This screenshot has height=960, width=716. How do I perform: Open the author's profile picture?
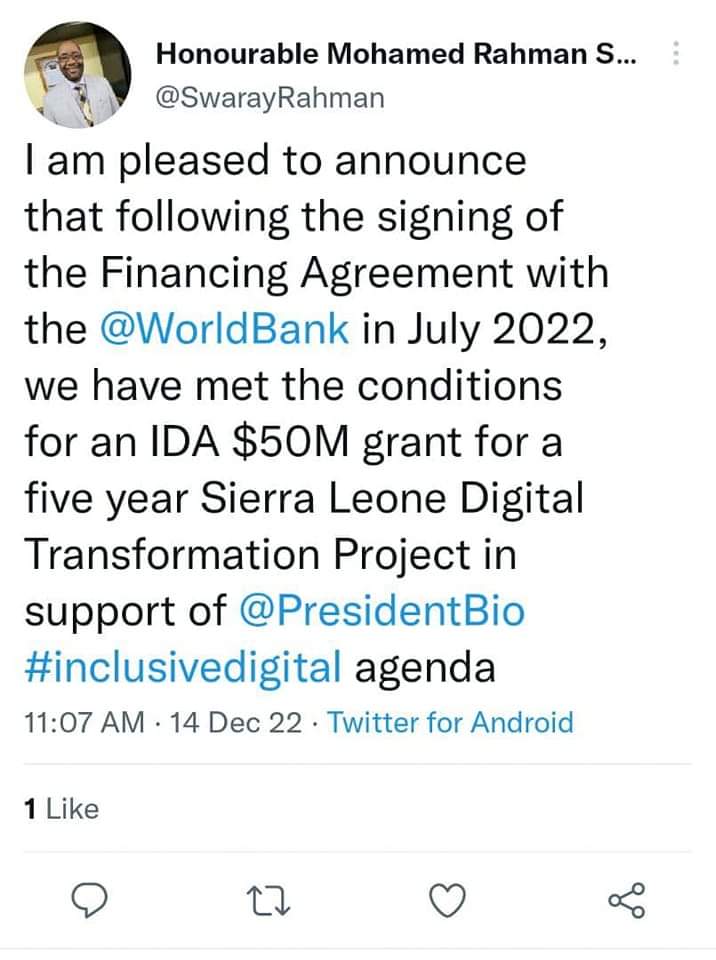click(77, 75)
